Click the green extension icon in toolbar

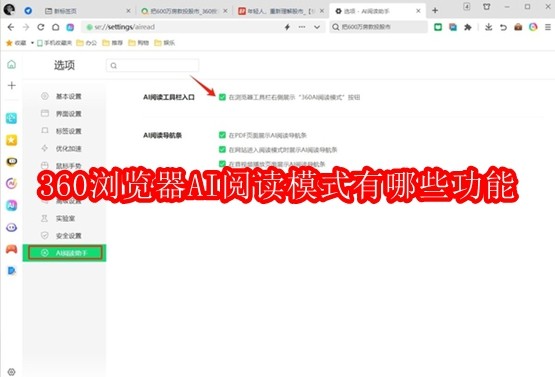[x=438, y=27]
